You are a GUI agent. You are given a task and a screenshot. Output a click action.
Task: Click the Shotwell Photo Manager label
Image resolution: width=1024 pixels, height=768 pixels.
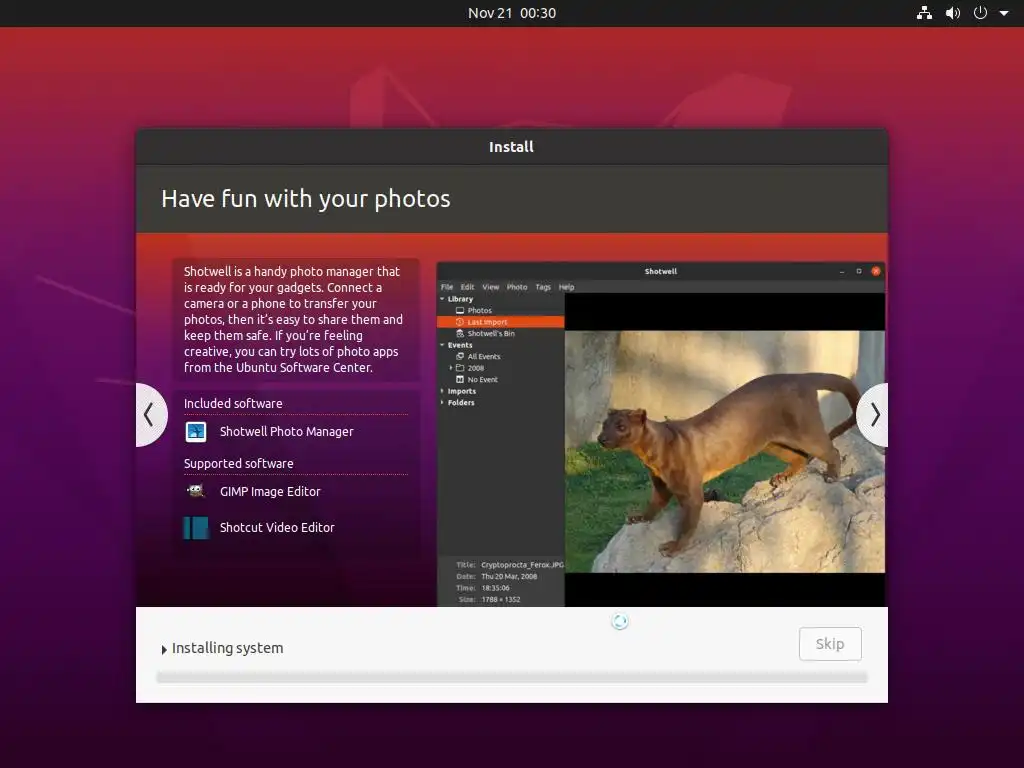coord(287,432)
